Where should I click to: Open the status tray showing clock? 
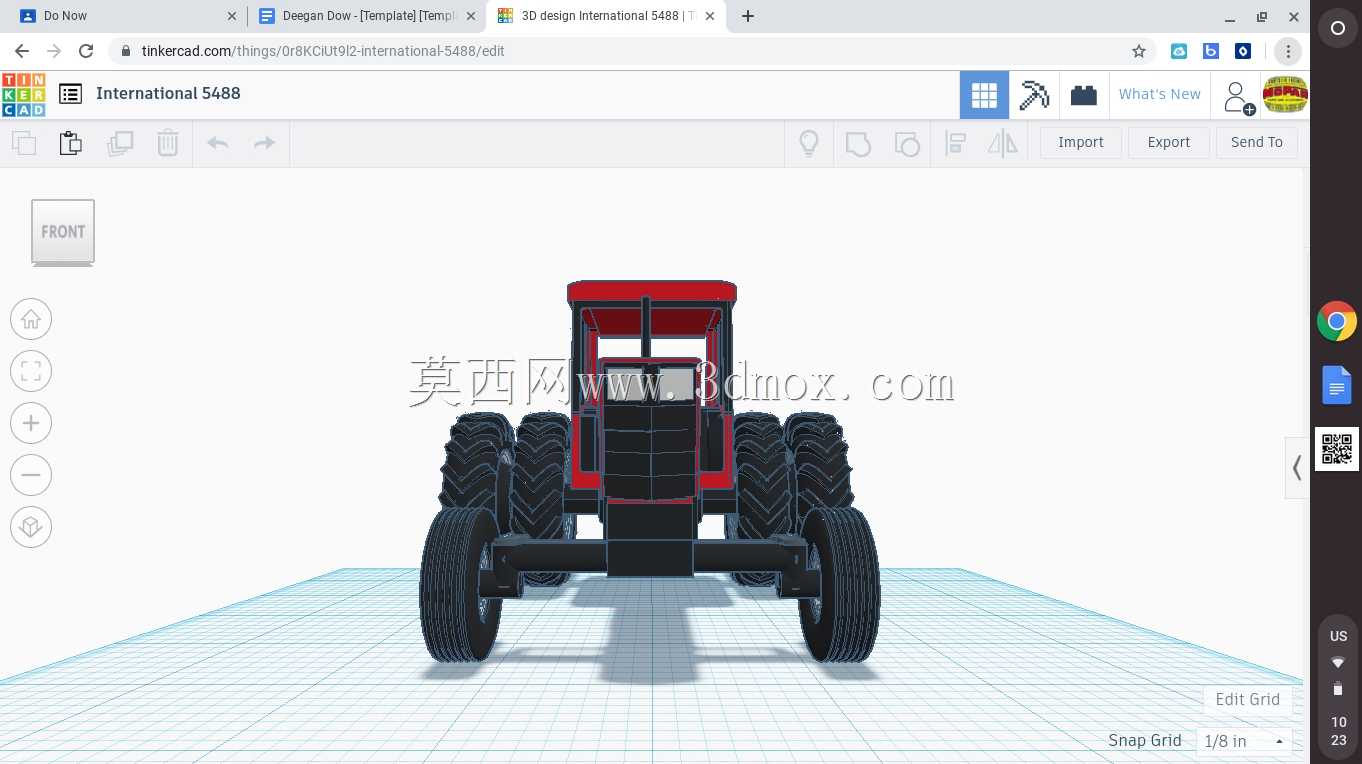point(1338,686)
